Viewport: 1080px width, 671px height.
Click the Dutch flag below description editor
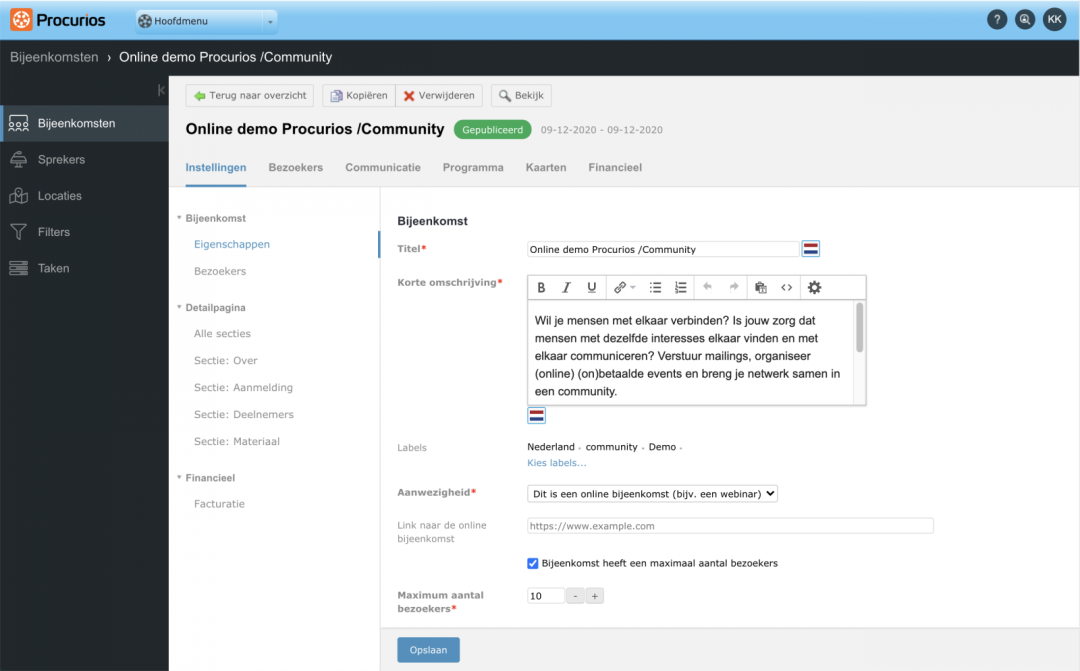[x=537, y=415]
